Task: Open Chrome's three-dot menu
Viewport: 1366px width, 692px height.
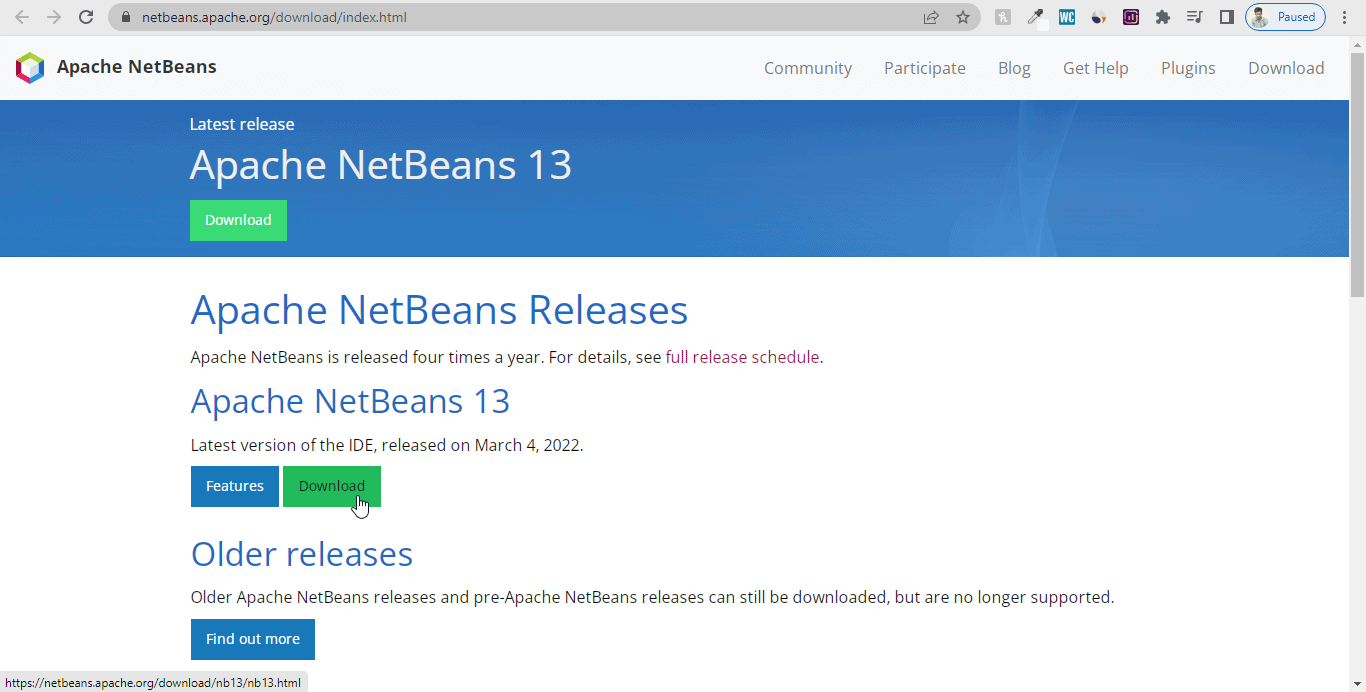Action: (x=1345, y=17)
